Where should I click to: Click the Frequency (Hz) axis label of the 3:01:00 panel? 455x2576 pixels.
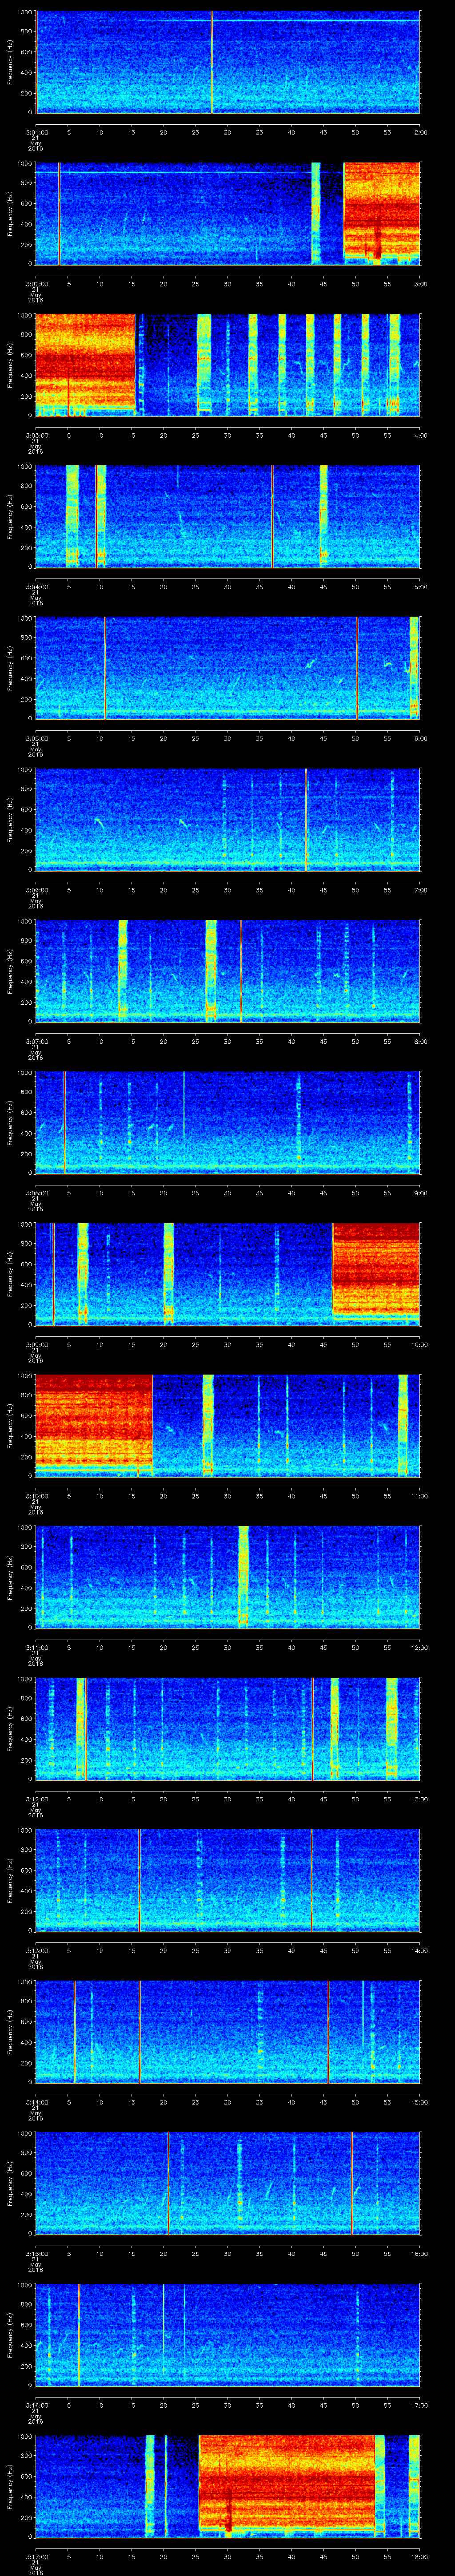click(x=10, y=62)
